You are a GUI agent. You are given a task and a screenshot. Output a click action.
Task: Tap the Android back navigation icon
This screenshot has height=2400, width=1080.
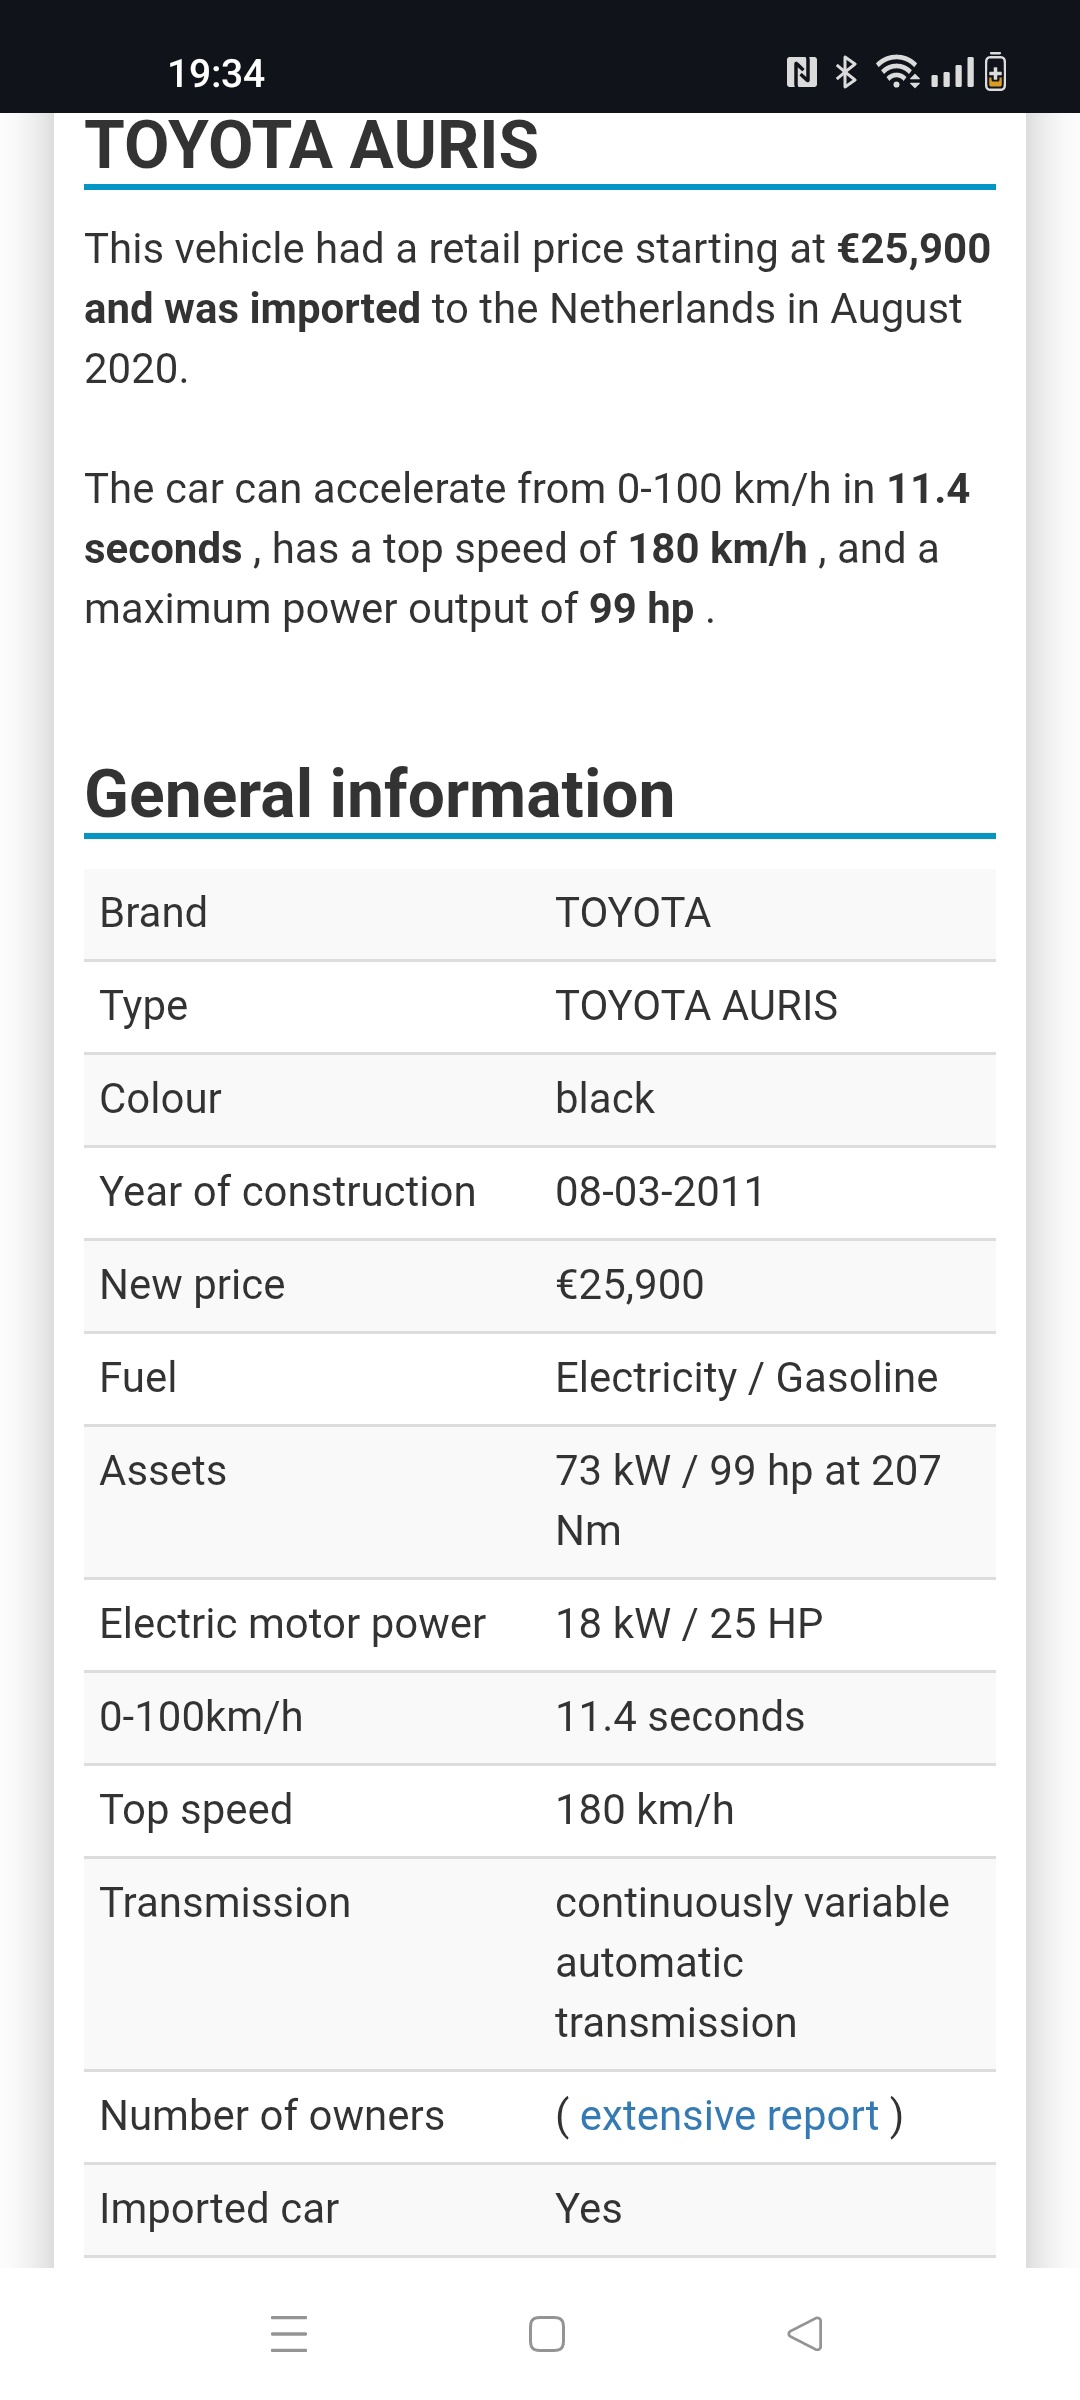[805, 2334]
